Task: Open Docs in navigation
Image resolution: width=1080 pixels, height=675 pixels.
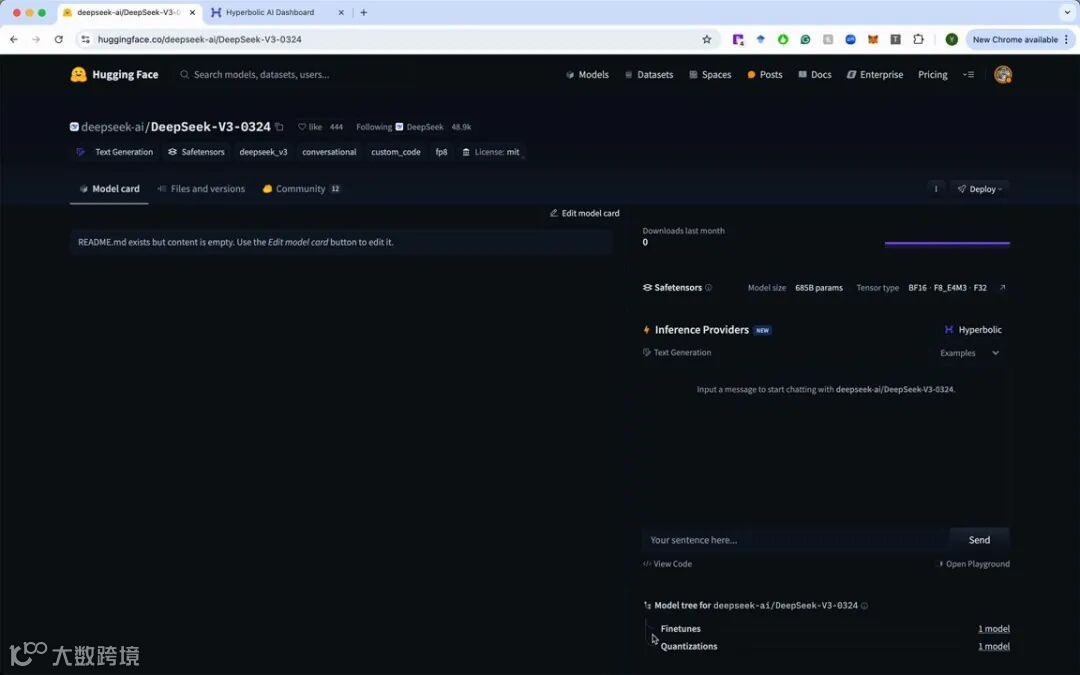Action: tap(815, 74)
